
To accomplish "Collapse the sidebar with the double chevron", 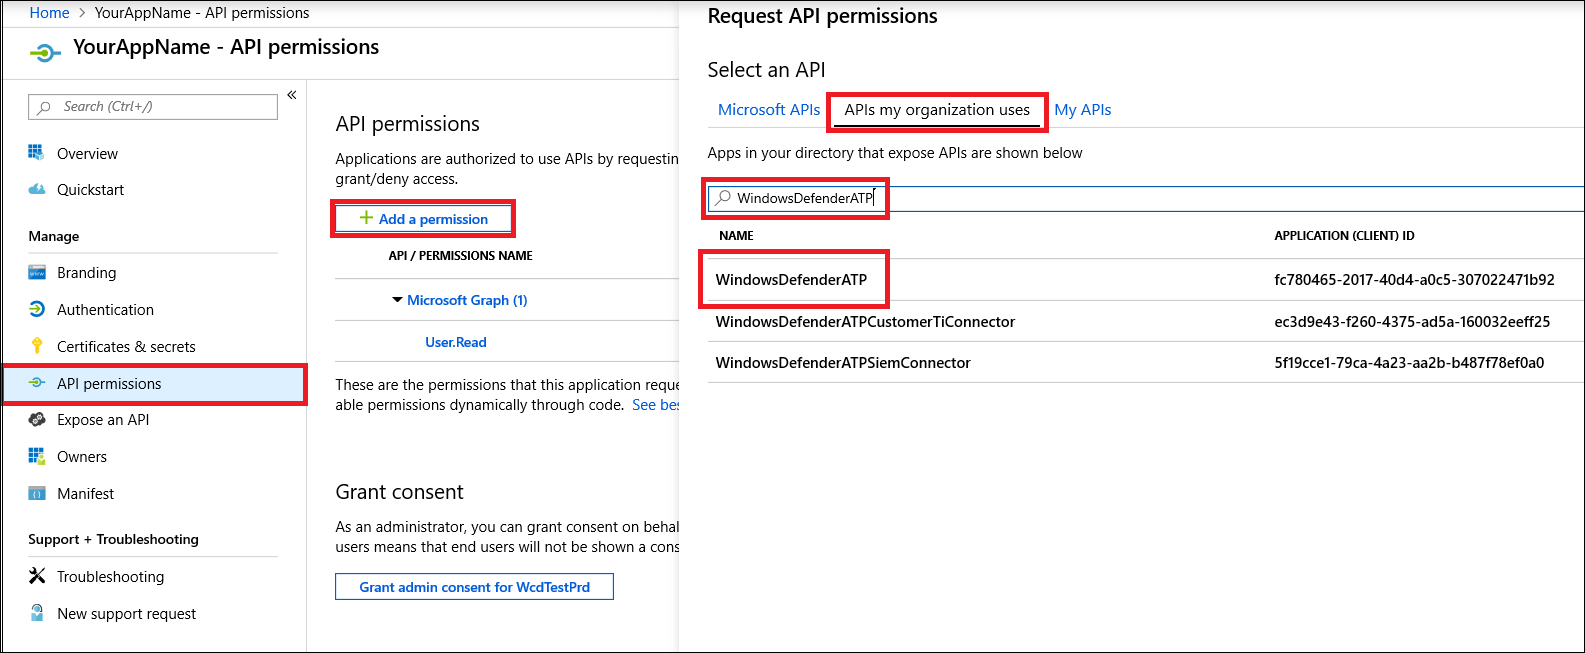I will point(292,95).
